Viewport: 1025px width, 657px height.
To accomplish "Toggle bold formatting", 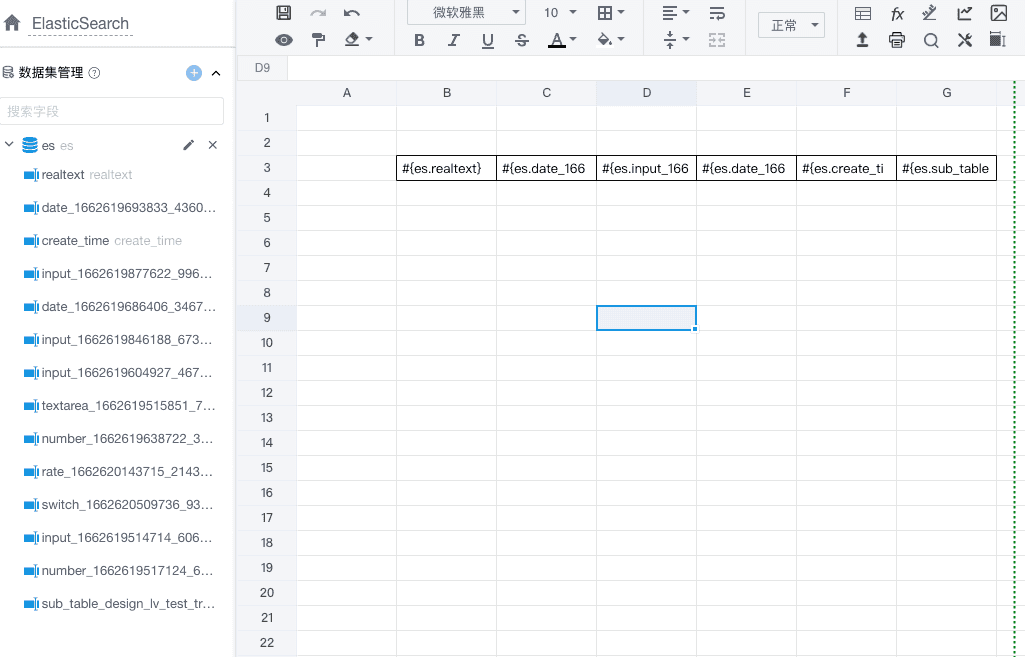I will pos(419,40).
